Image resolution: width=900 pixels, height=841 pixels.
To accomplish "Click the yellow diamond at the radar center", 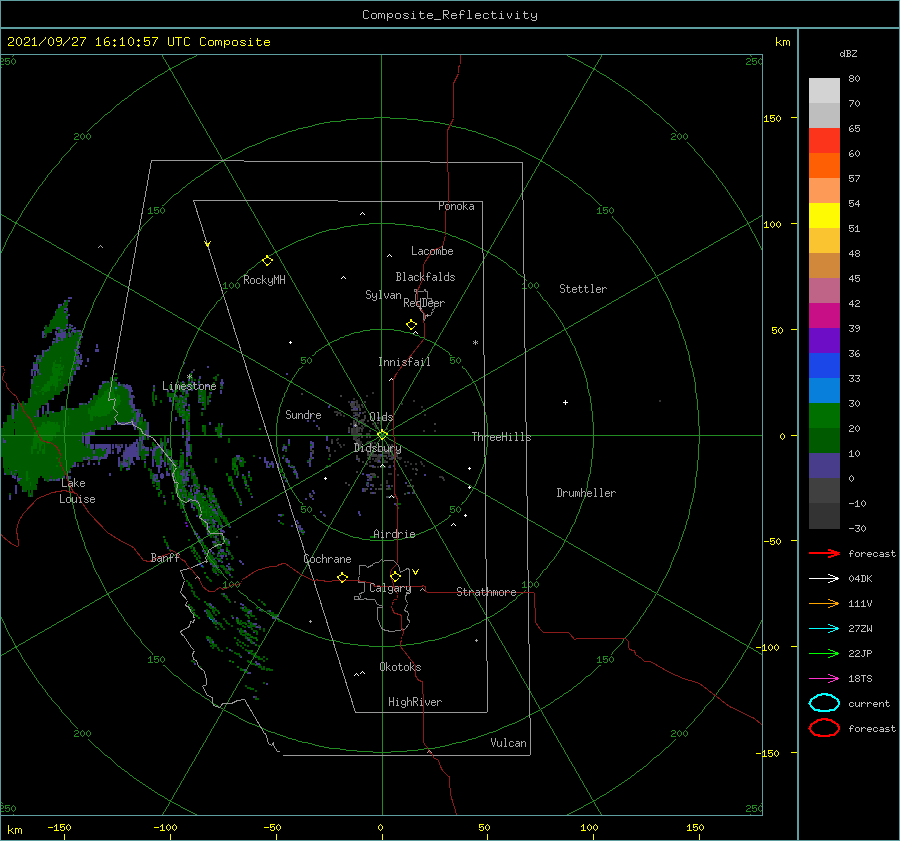I will 382,435.
